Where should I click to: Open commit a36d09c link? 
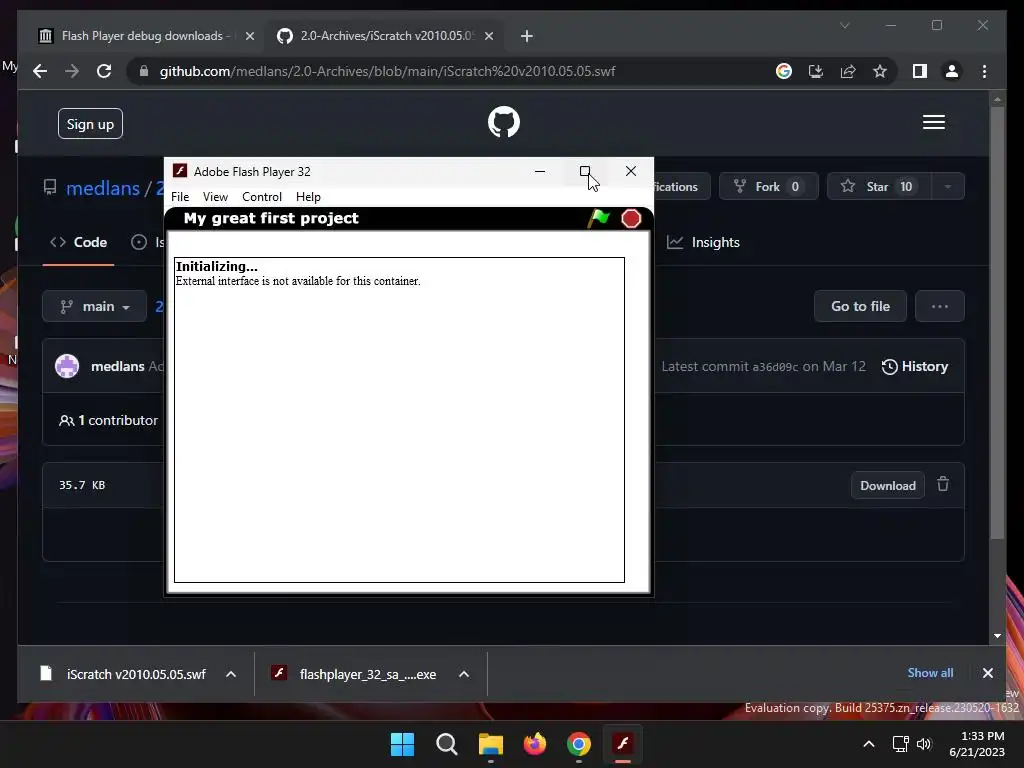775,367
